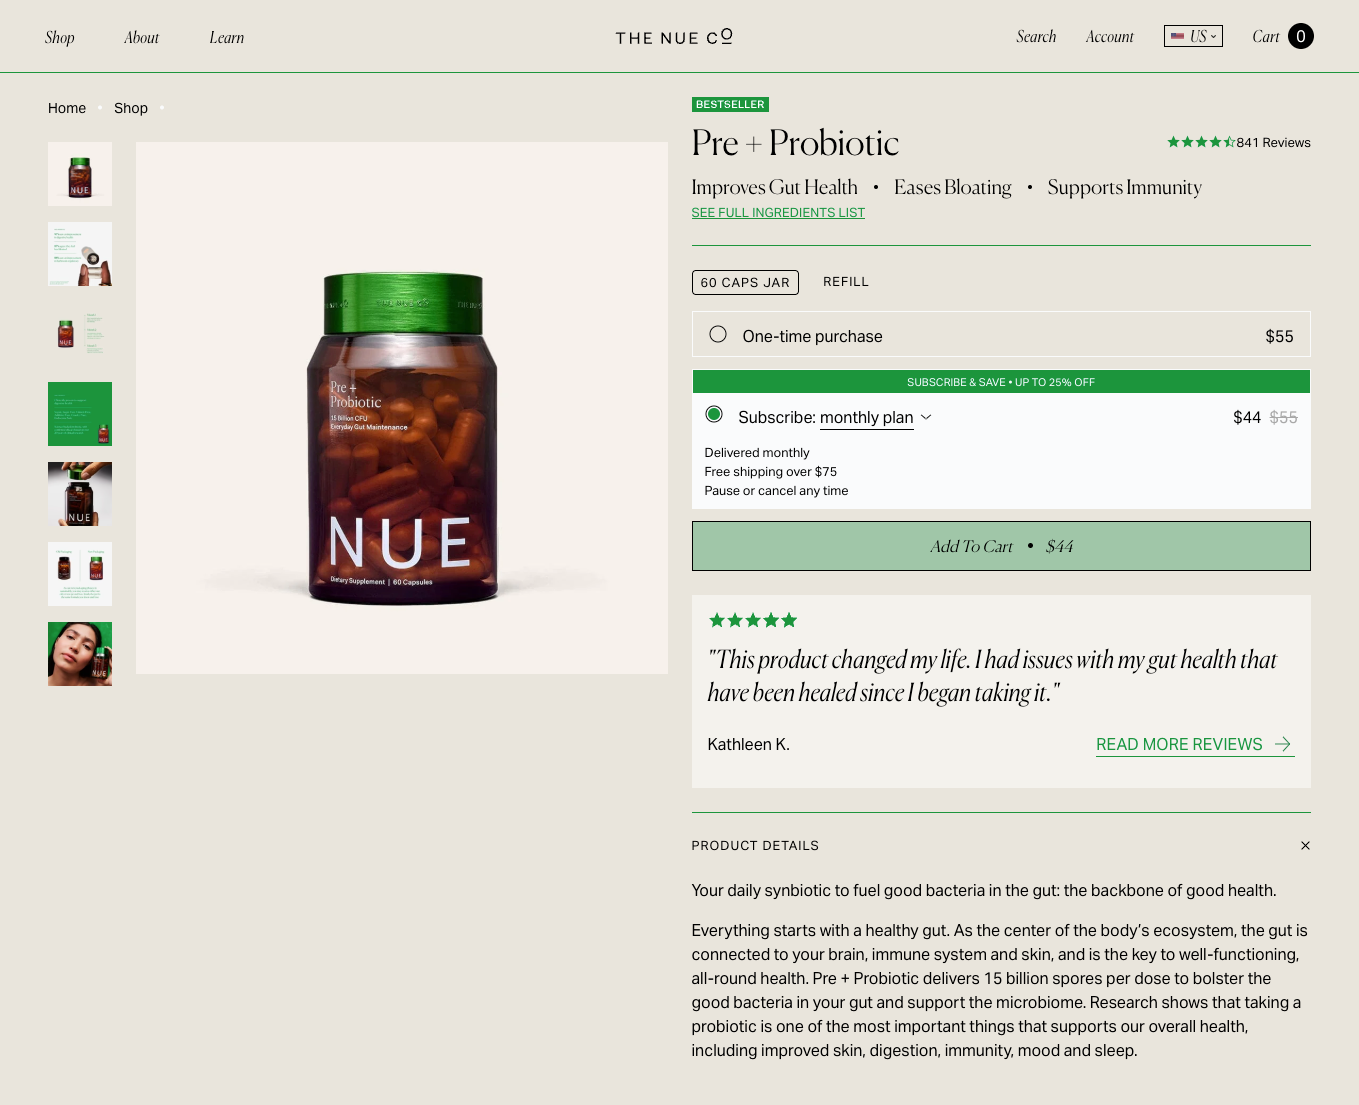Click the US flag icon
Screen dimensions: 1359x1105
(1178, 36)
